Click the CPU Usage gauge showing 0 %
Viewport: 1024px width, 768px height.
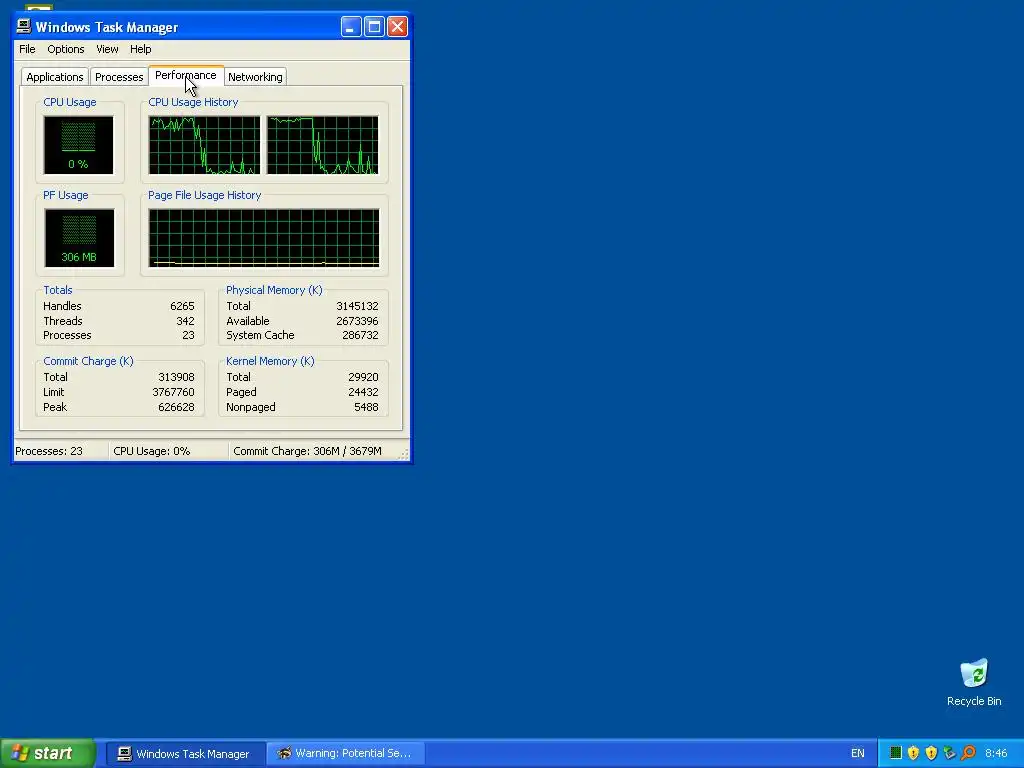[x=78, y=145]
